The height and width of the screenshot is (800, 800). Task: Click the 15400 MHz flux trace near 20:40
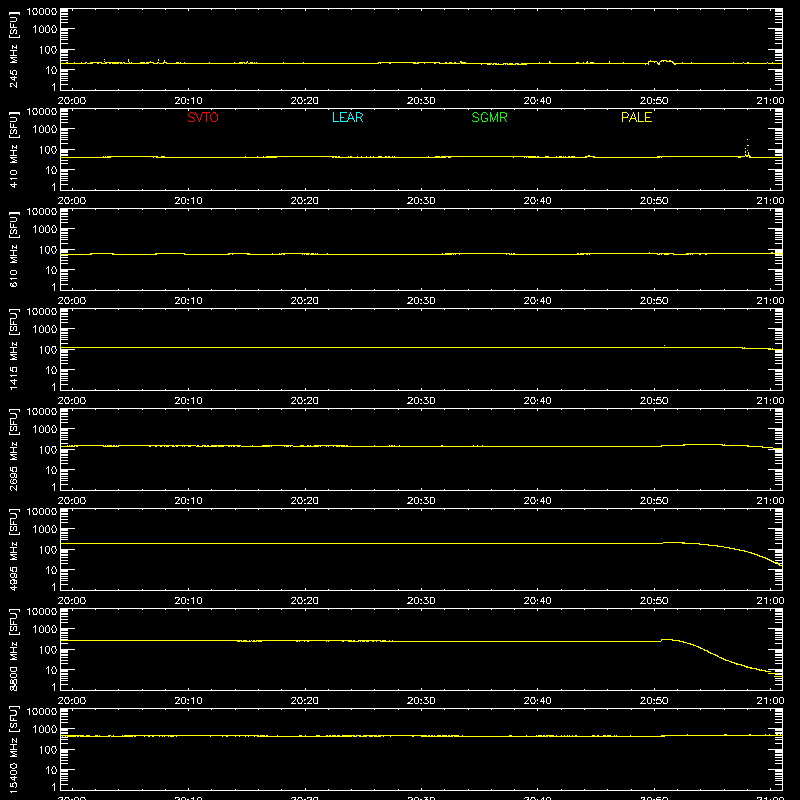pos(537,736)
